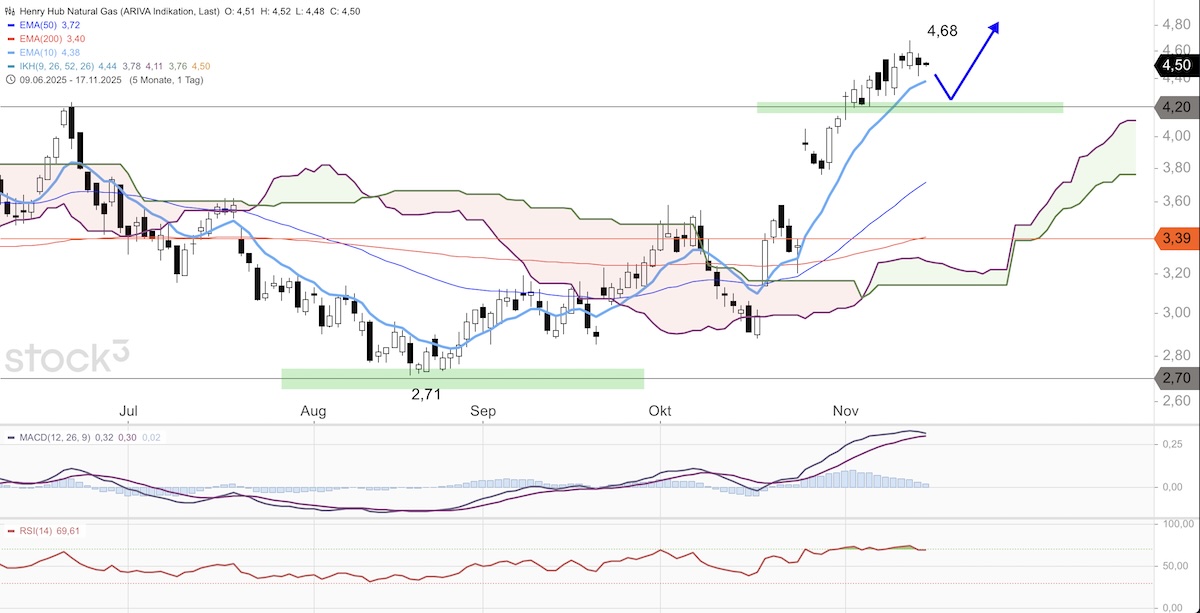Toggle the EMA(10) indicator label

point(38,52)
